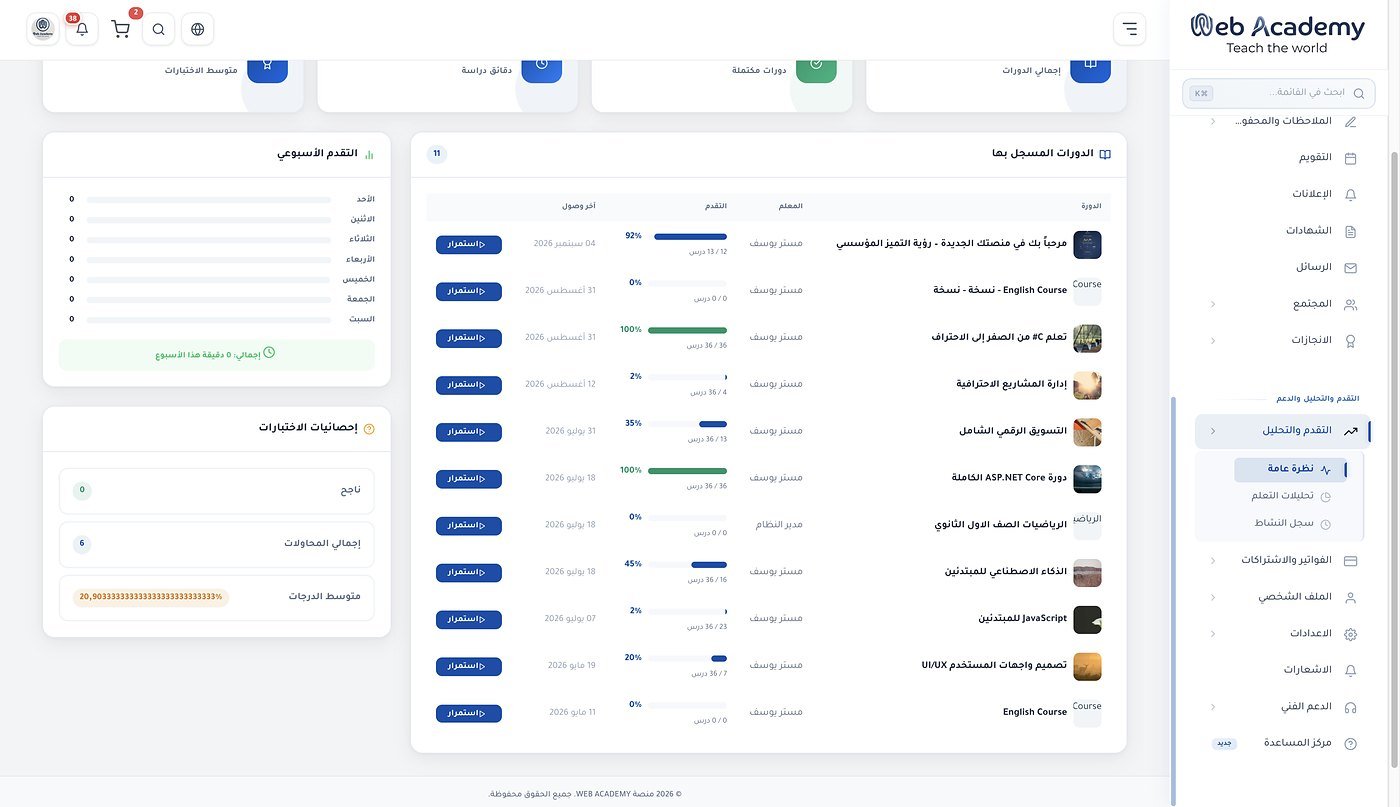
Task: Collapse the التقدم والتحليل menu chevron
Action: coord(1213,431)
